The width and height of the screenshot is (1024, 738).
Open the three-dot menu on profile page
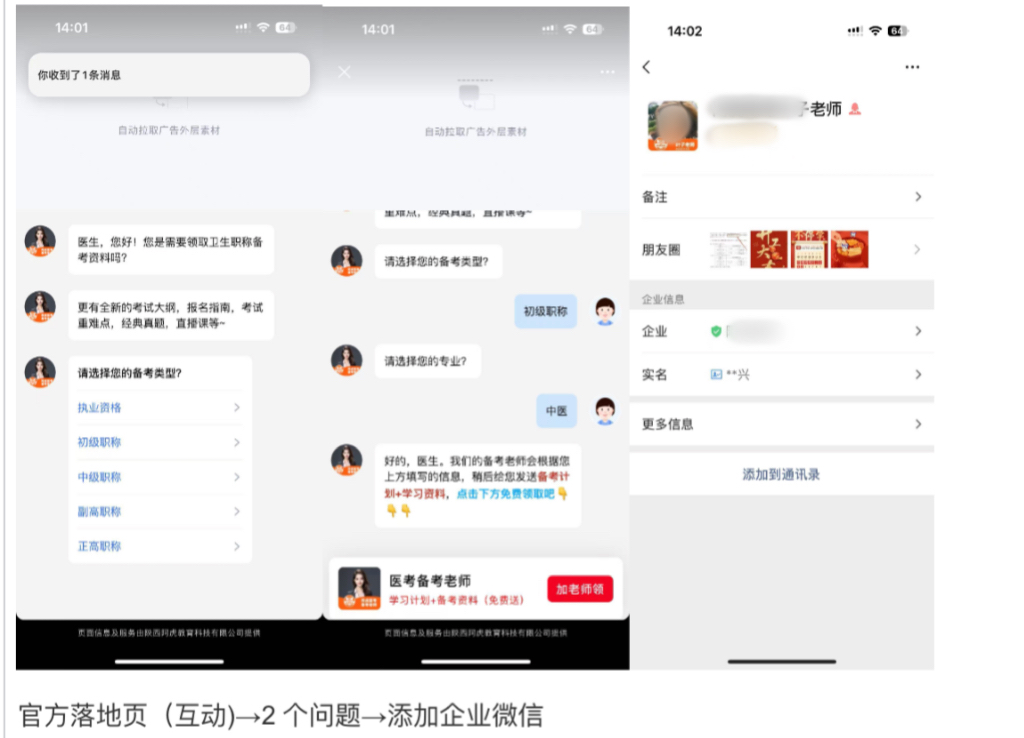coord(911,67)
